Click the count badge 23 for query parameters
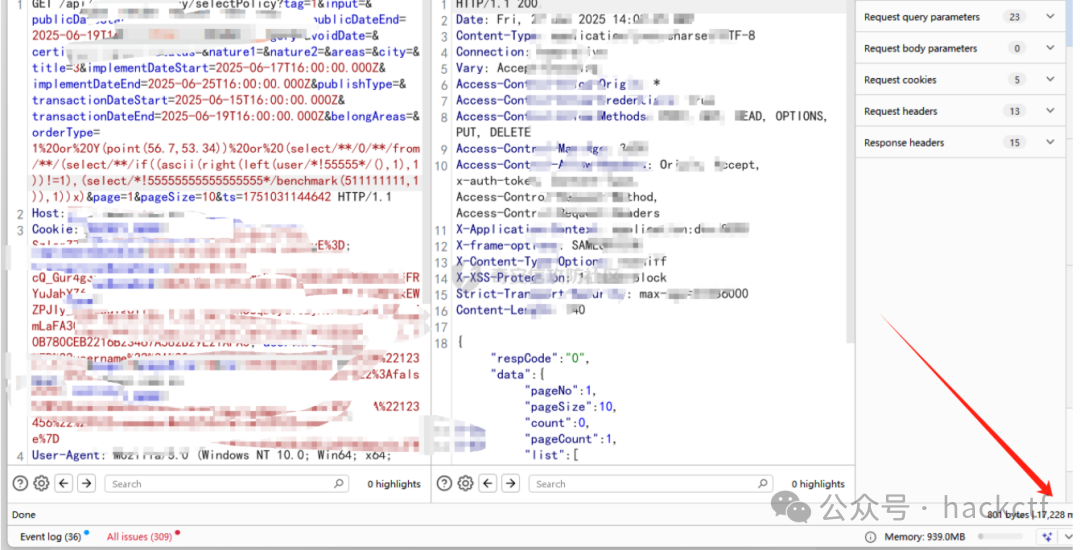Viewport: 1080px width, 550px height. click(x=1015, y=17)
